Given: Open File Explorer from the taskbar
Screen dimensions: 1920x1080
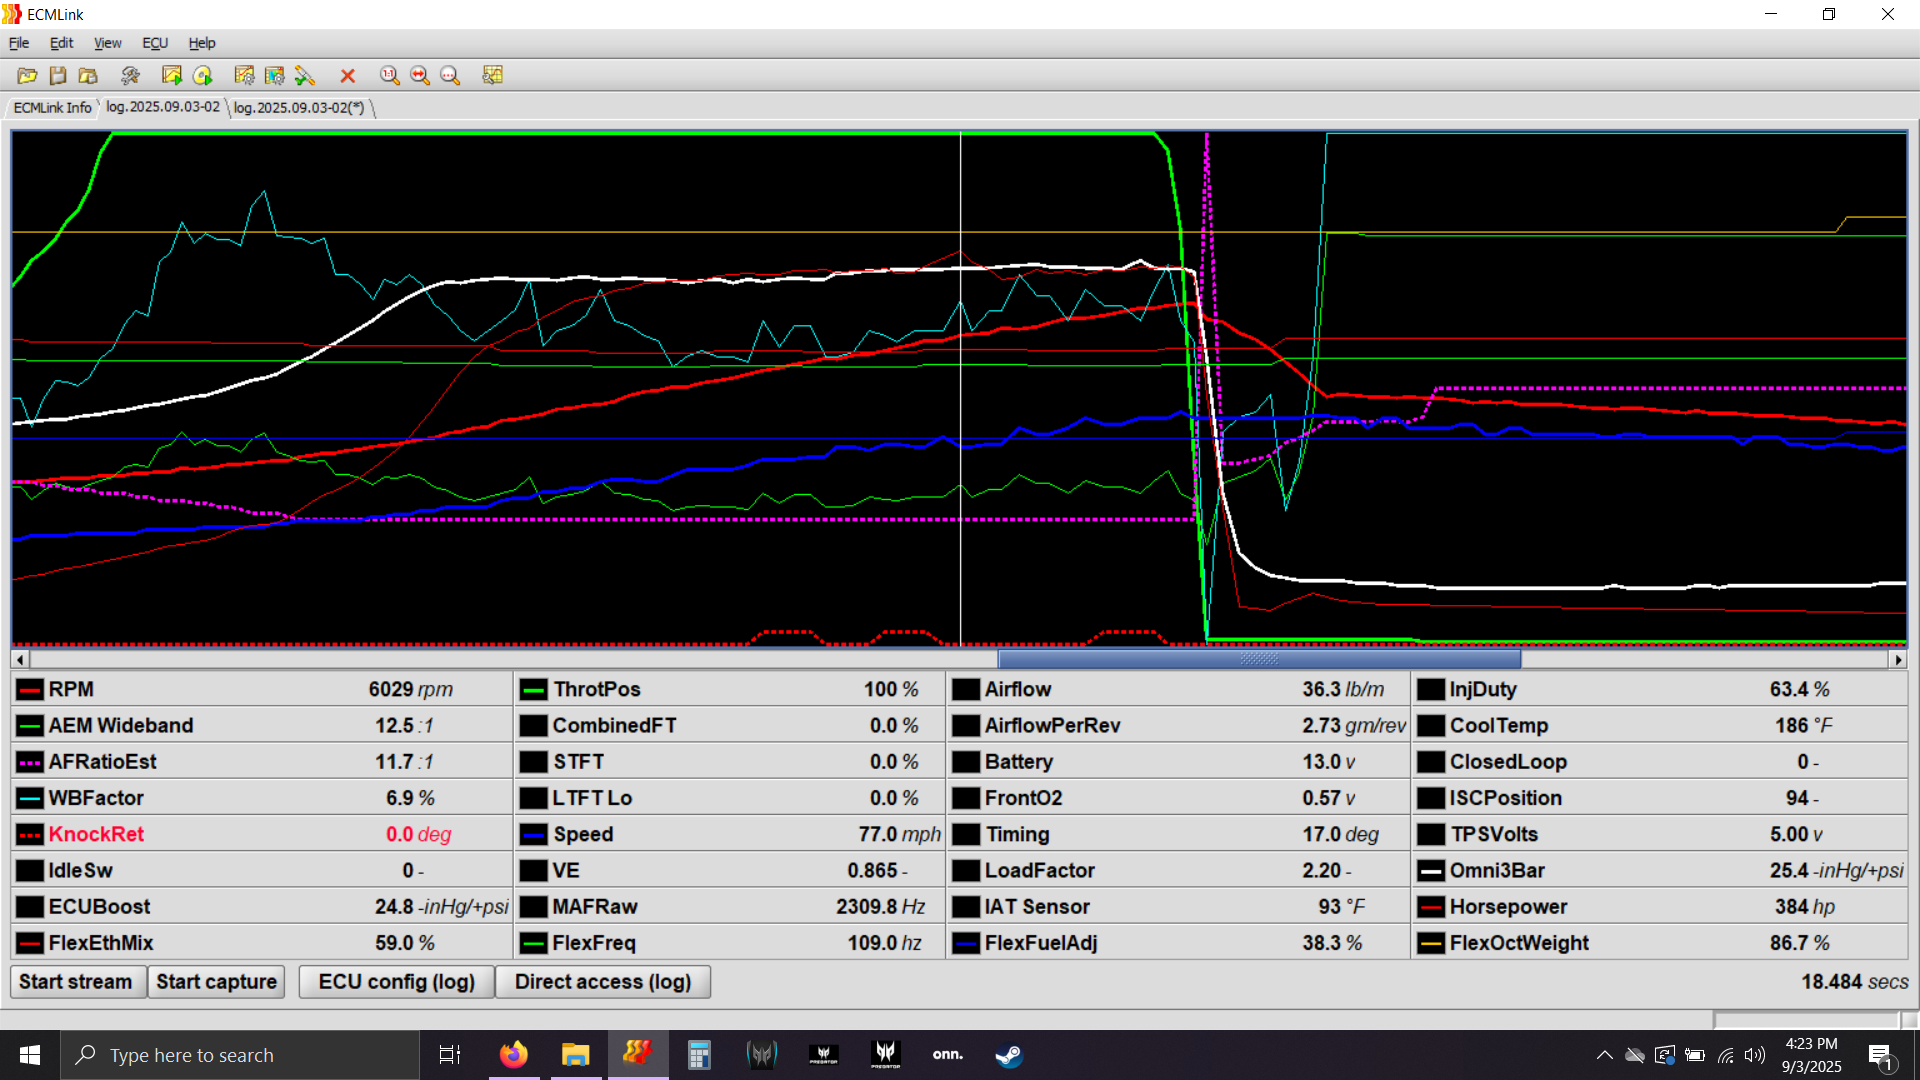Looking at the screenshot, I should (575, 1055).
